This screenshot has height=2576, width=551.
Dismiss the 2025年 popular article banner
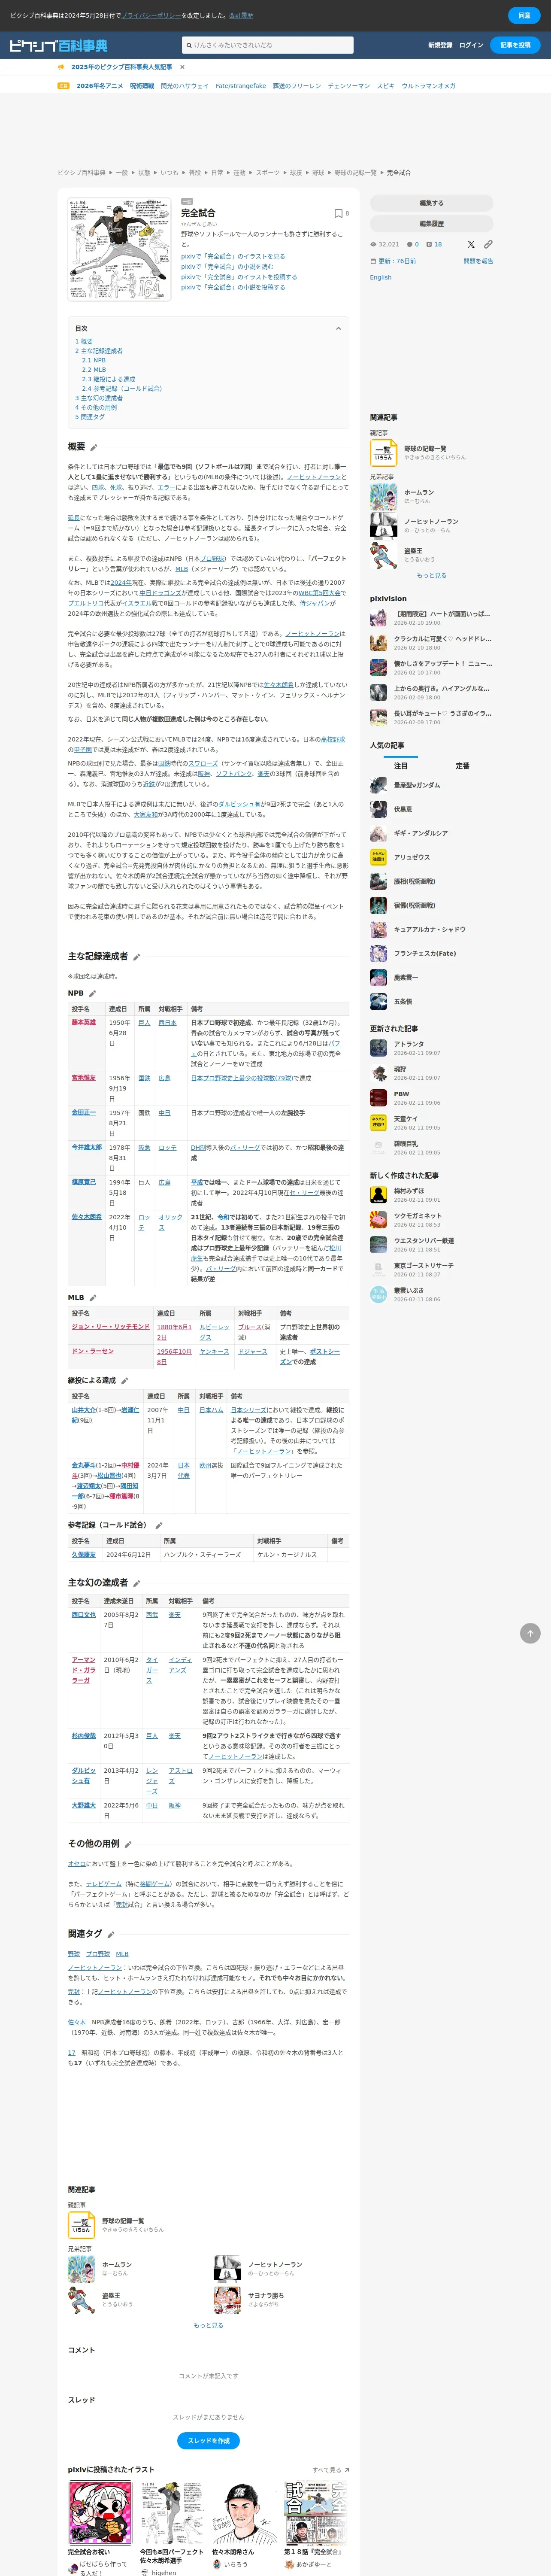pyautogui.click(x=182, y=67)
